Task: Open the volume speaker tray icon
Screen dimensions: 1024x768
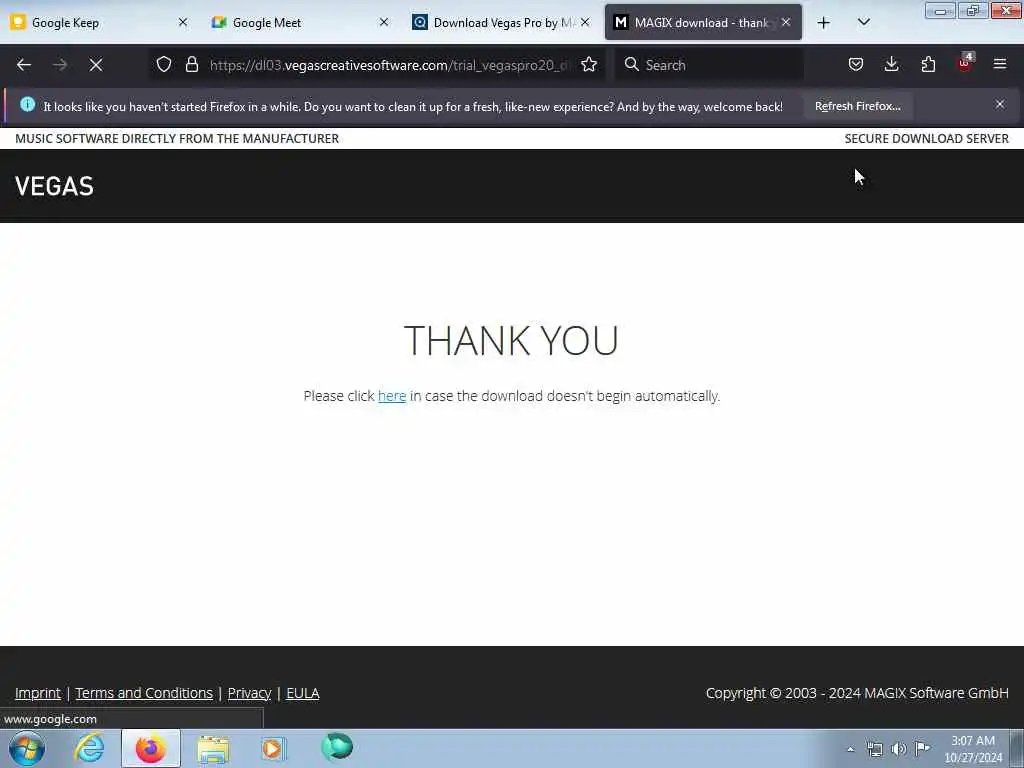Action: click(899, 749)
